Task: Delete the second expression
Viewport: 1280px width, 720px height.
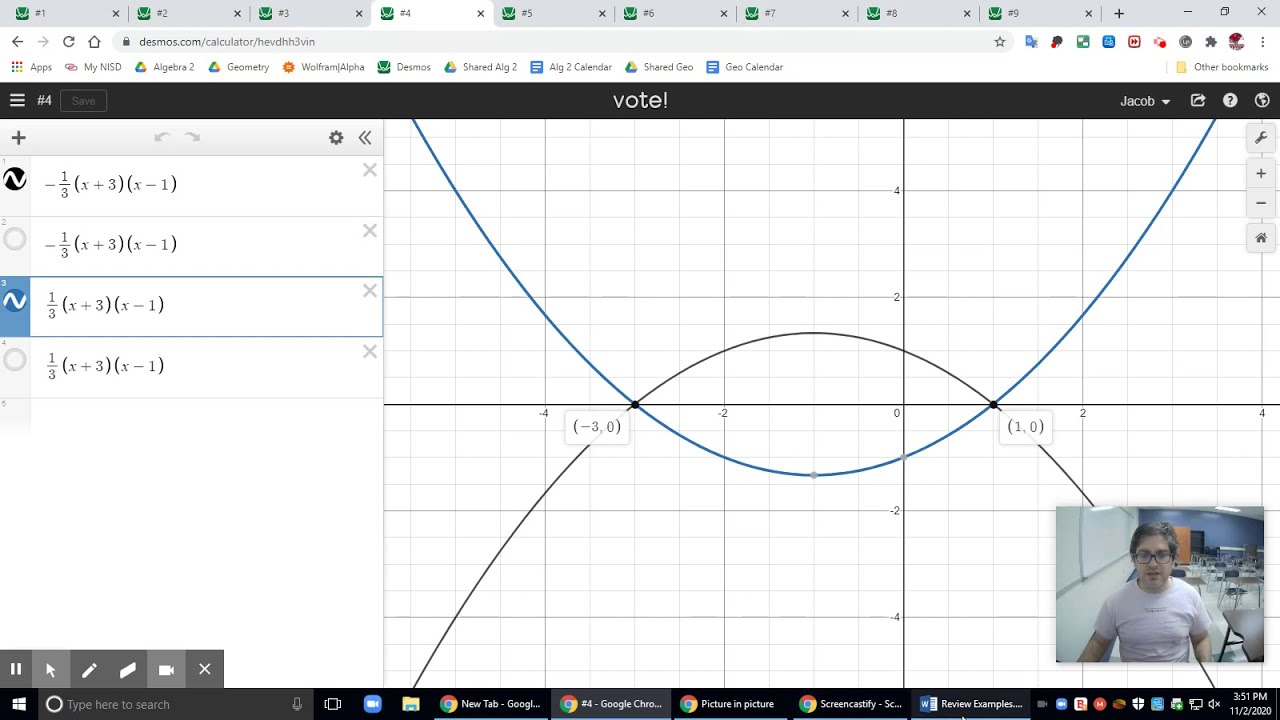Action: 370,231
